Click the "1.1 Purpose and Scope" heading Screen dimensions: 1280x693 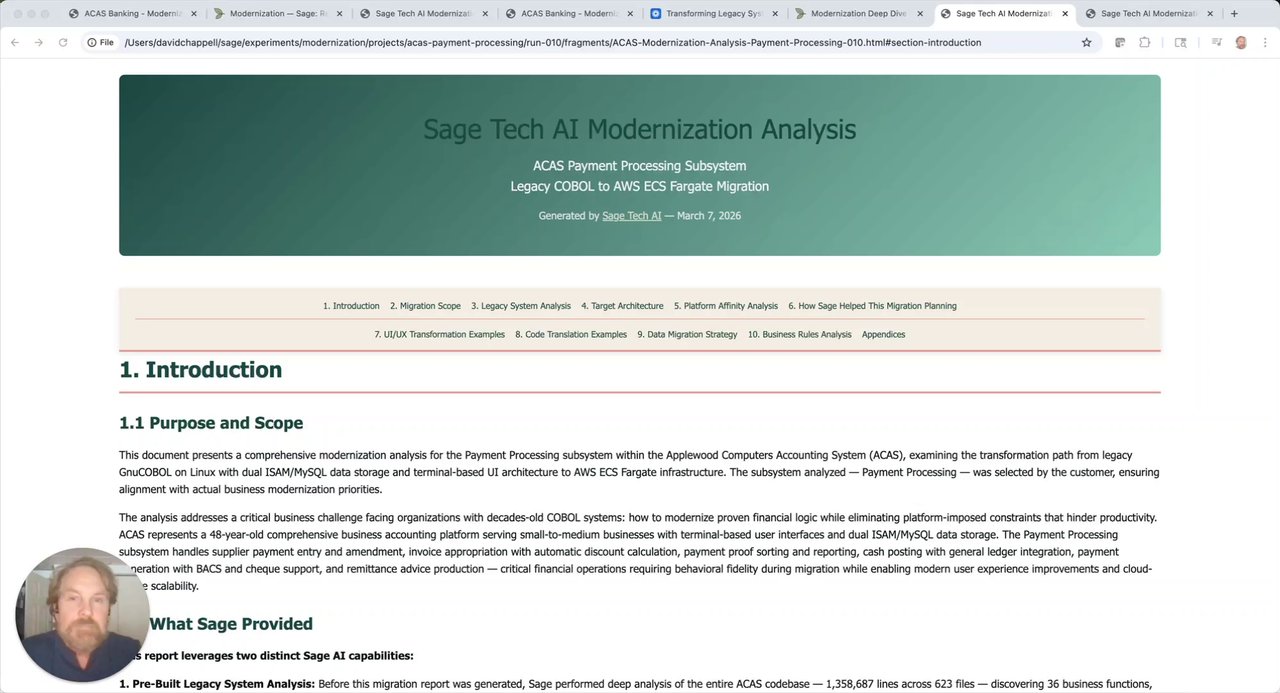pyautogui.click(x=211, y=423)
